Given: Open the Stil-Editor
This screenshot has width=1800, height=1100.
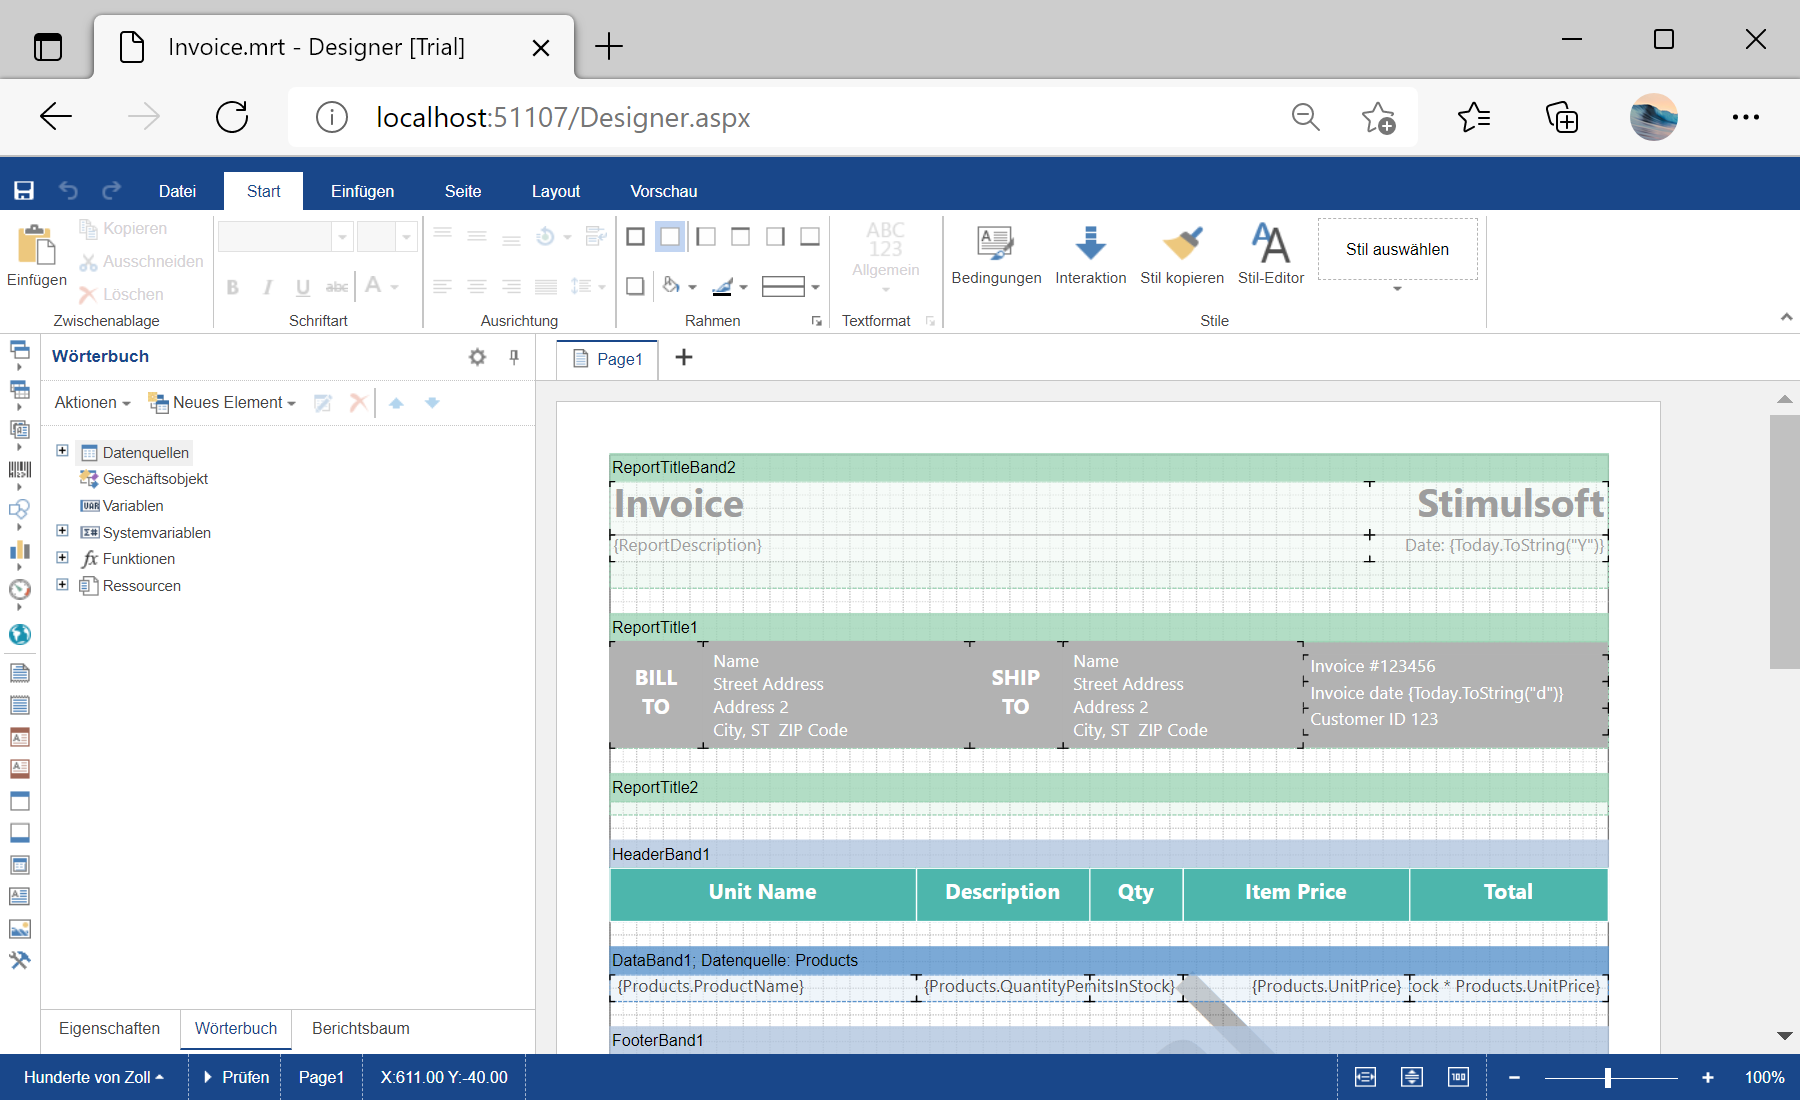Looking at the screenshot, I should point(1271,256).
